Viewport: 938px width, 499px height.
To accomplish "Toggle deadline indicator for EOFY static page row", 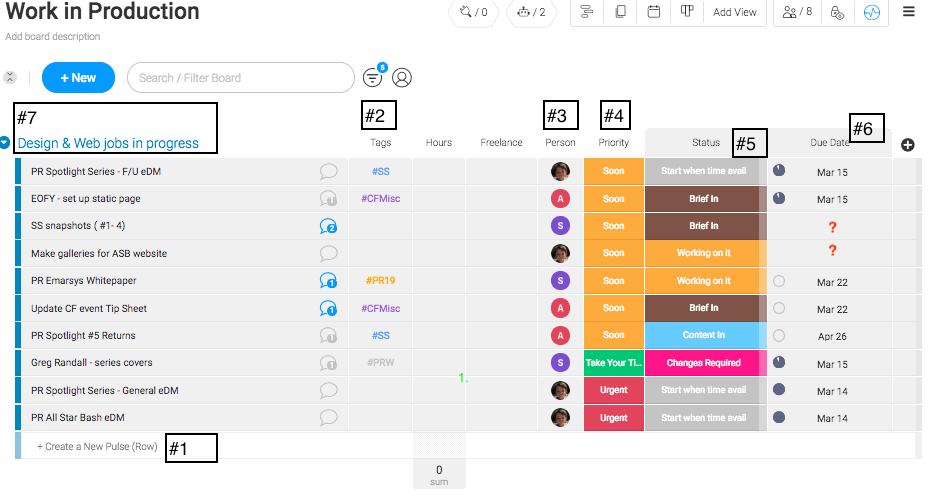I will [779, 197].
